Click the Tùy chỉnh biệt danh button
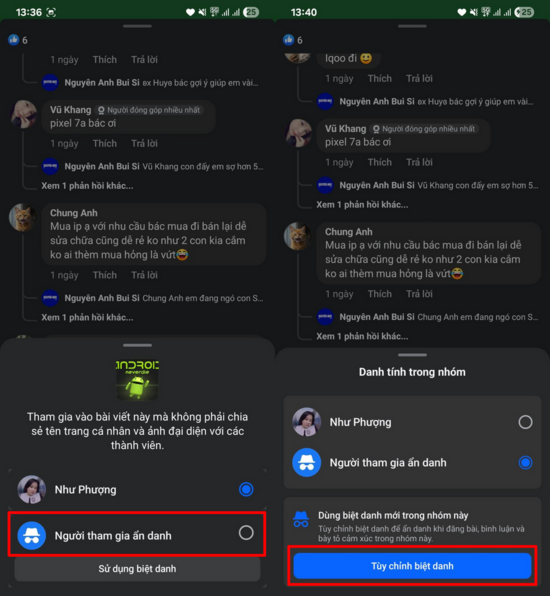Image resolution: width=550 pixels, height=596 pixels. (x=412, y=566)
